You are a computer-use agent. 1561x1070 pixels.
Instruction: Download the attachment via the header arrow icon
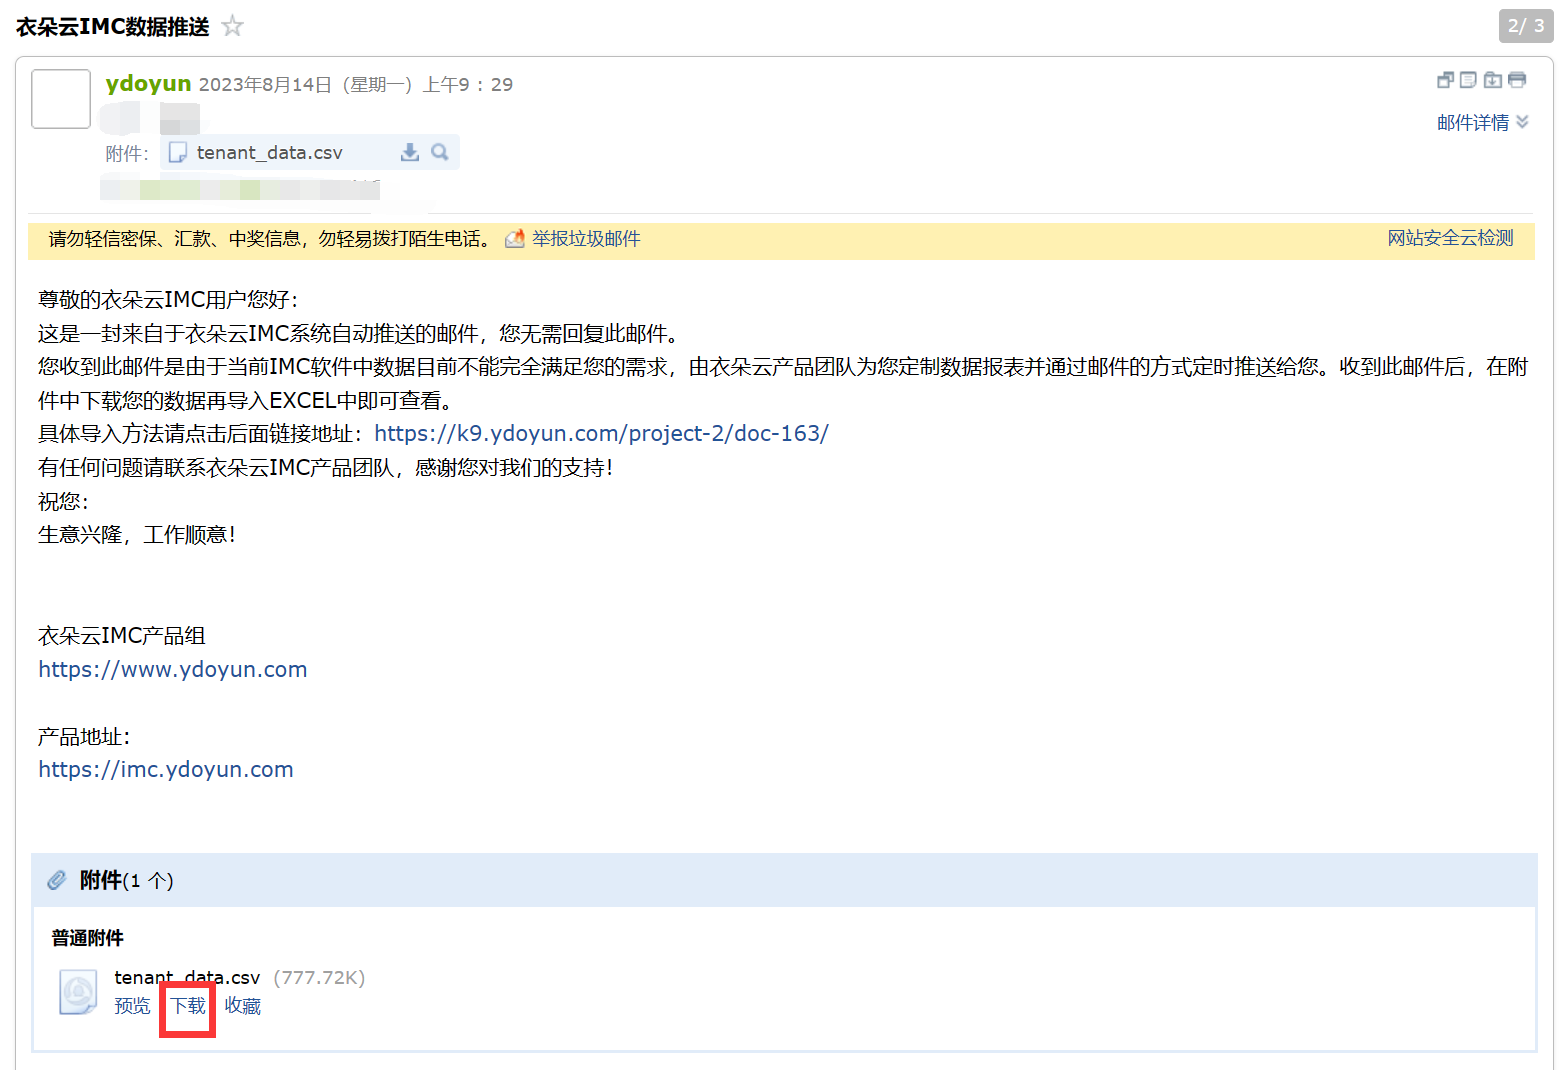pyautogui.click(x=410, y=152)
